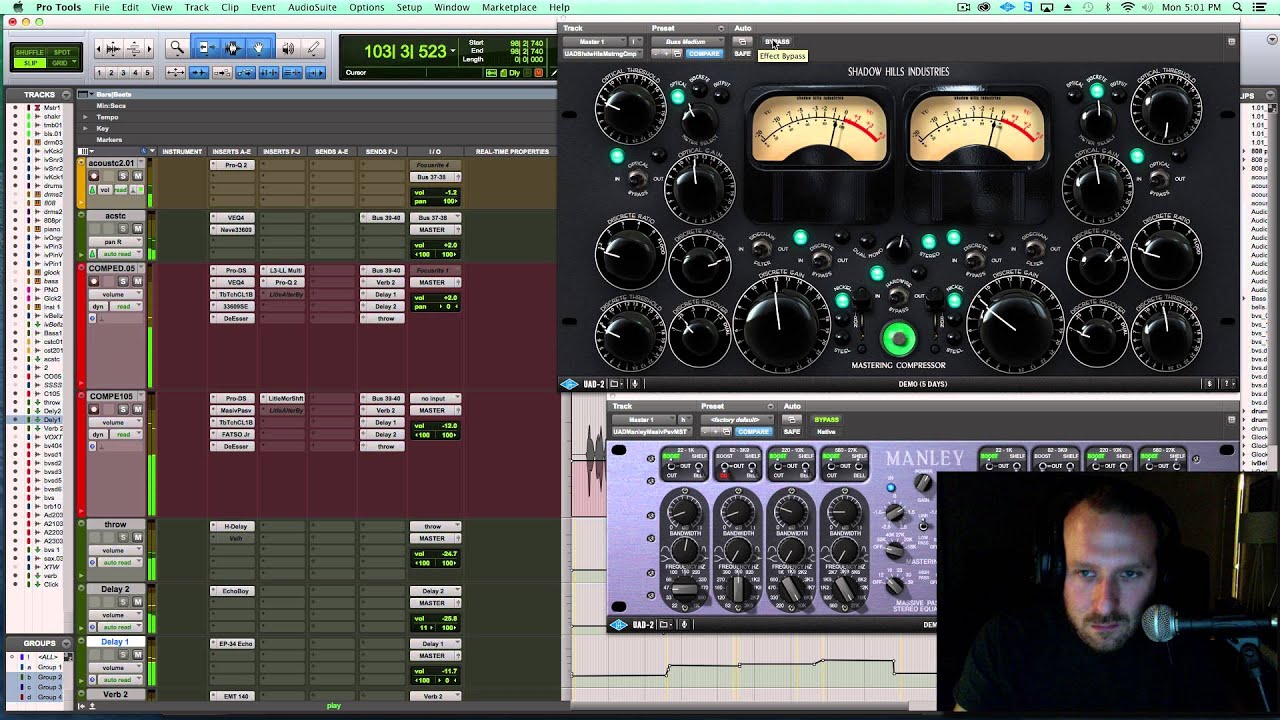Record-enable the COMPED.05 track
The image size is (1280, 720).
(x=93, y=281)
